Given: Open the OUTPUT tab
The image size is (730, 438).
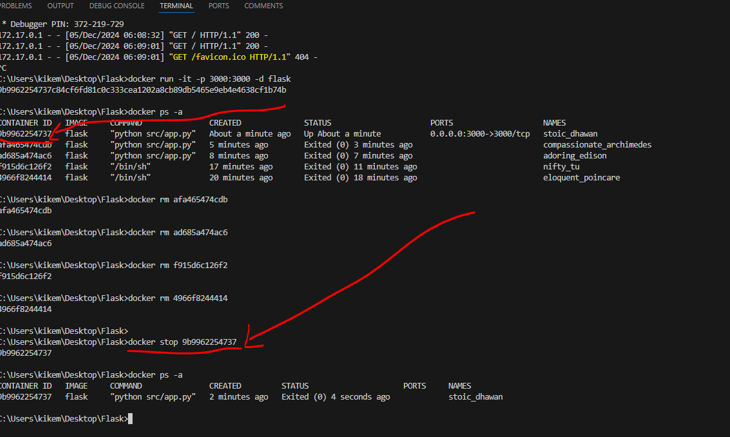Looking at the screenshot, I should pos(60,6).
